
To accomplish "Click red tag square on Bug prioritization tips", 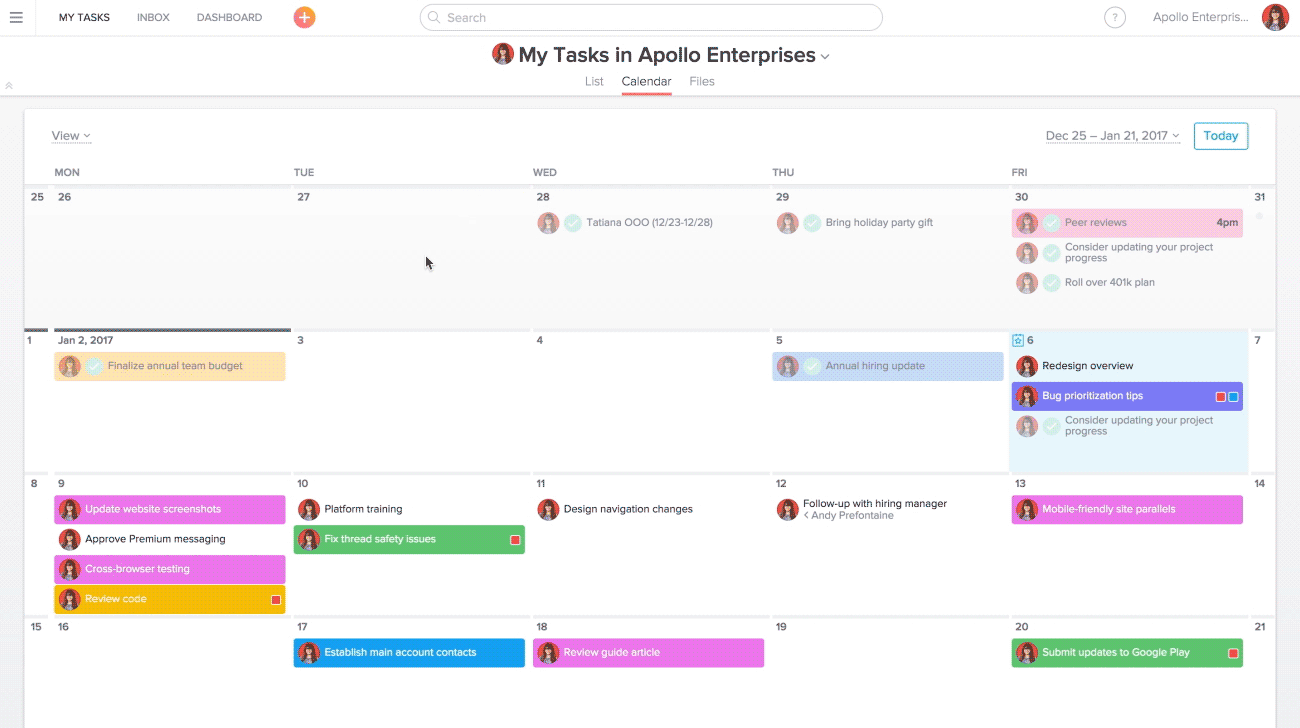I will click(1221, 397).
